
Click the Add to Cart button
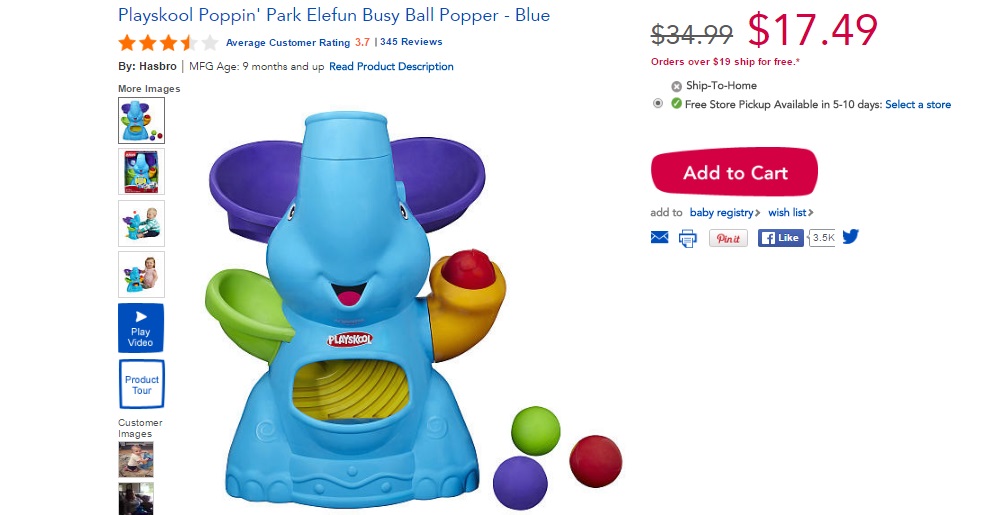[734, 172]
